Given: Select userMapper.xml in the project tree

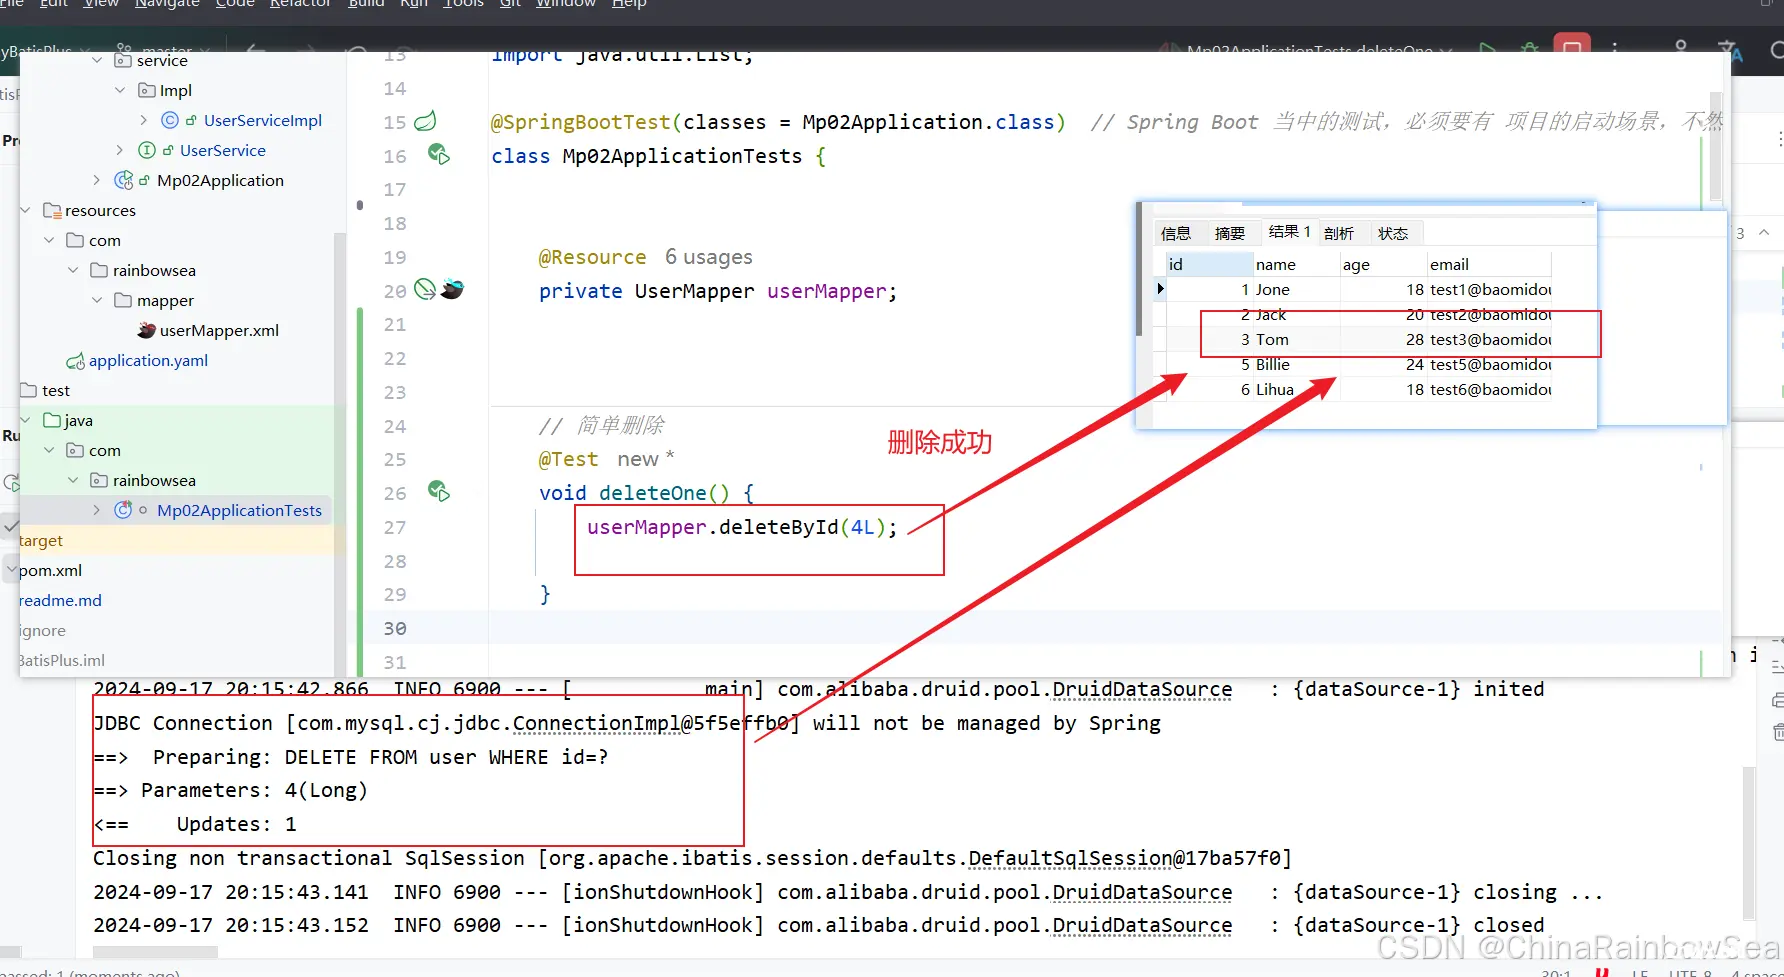Looking at the screenshot, I should pos(219,330).
